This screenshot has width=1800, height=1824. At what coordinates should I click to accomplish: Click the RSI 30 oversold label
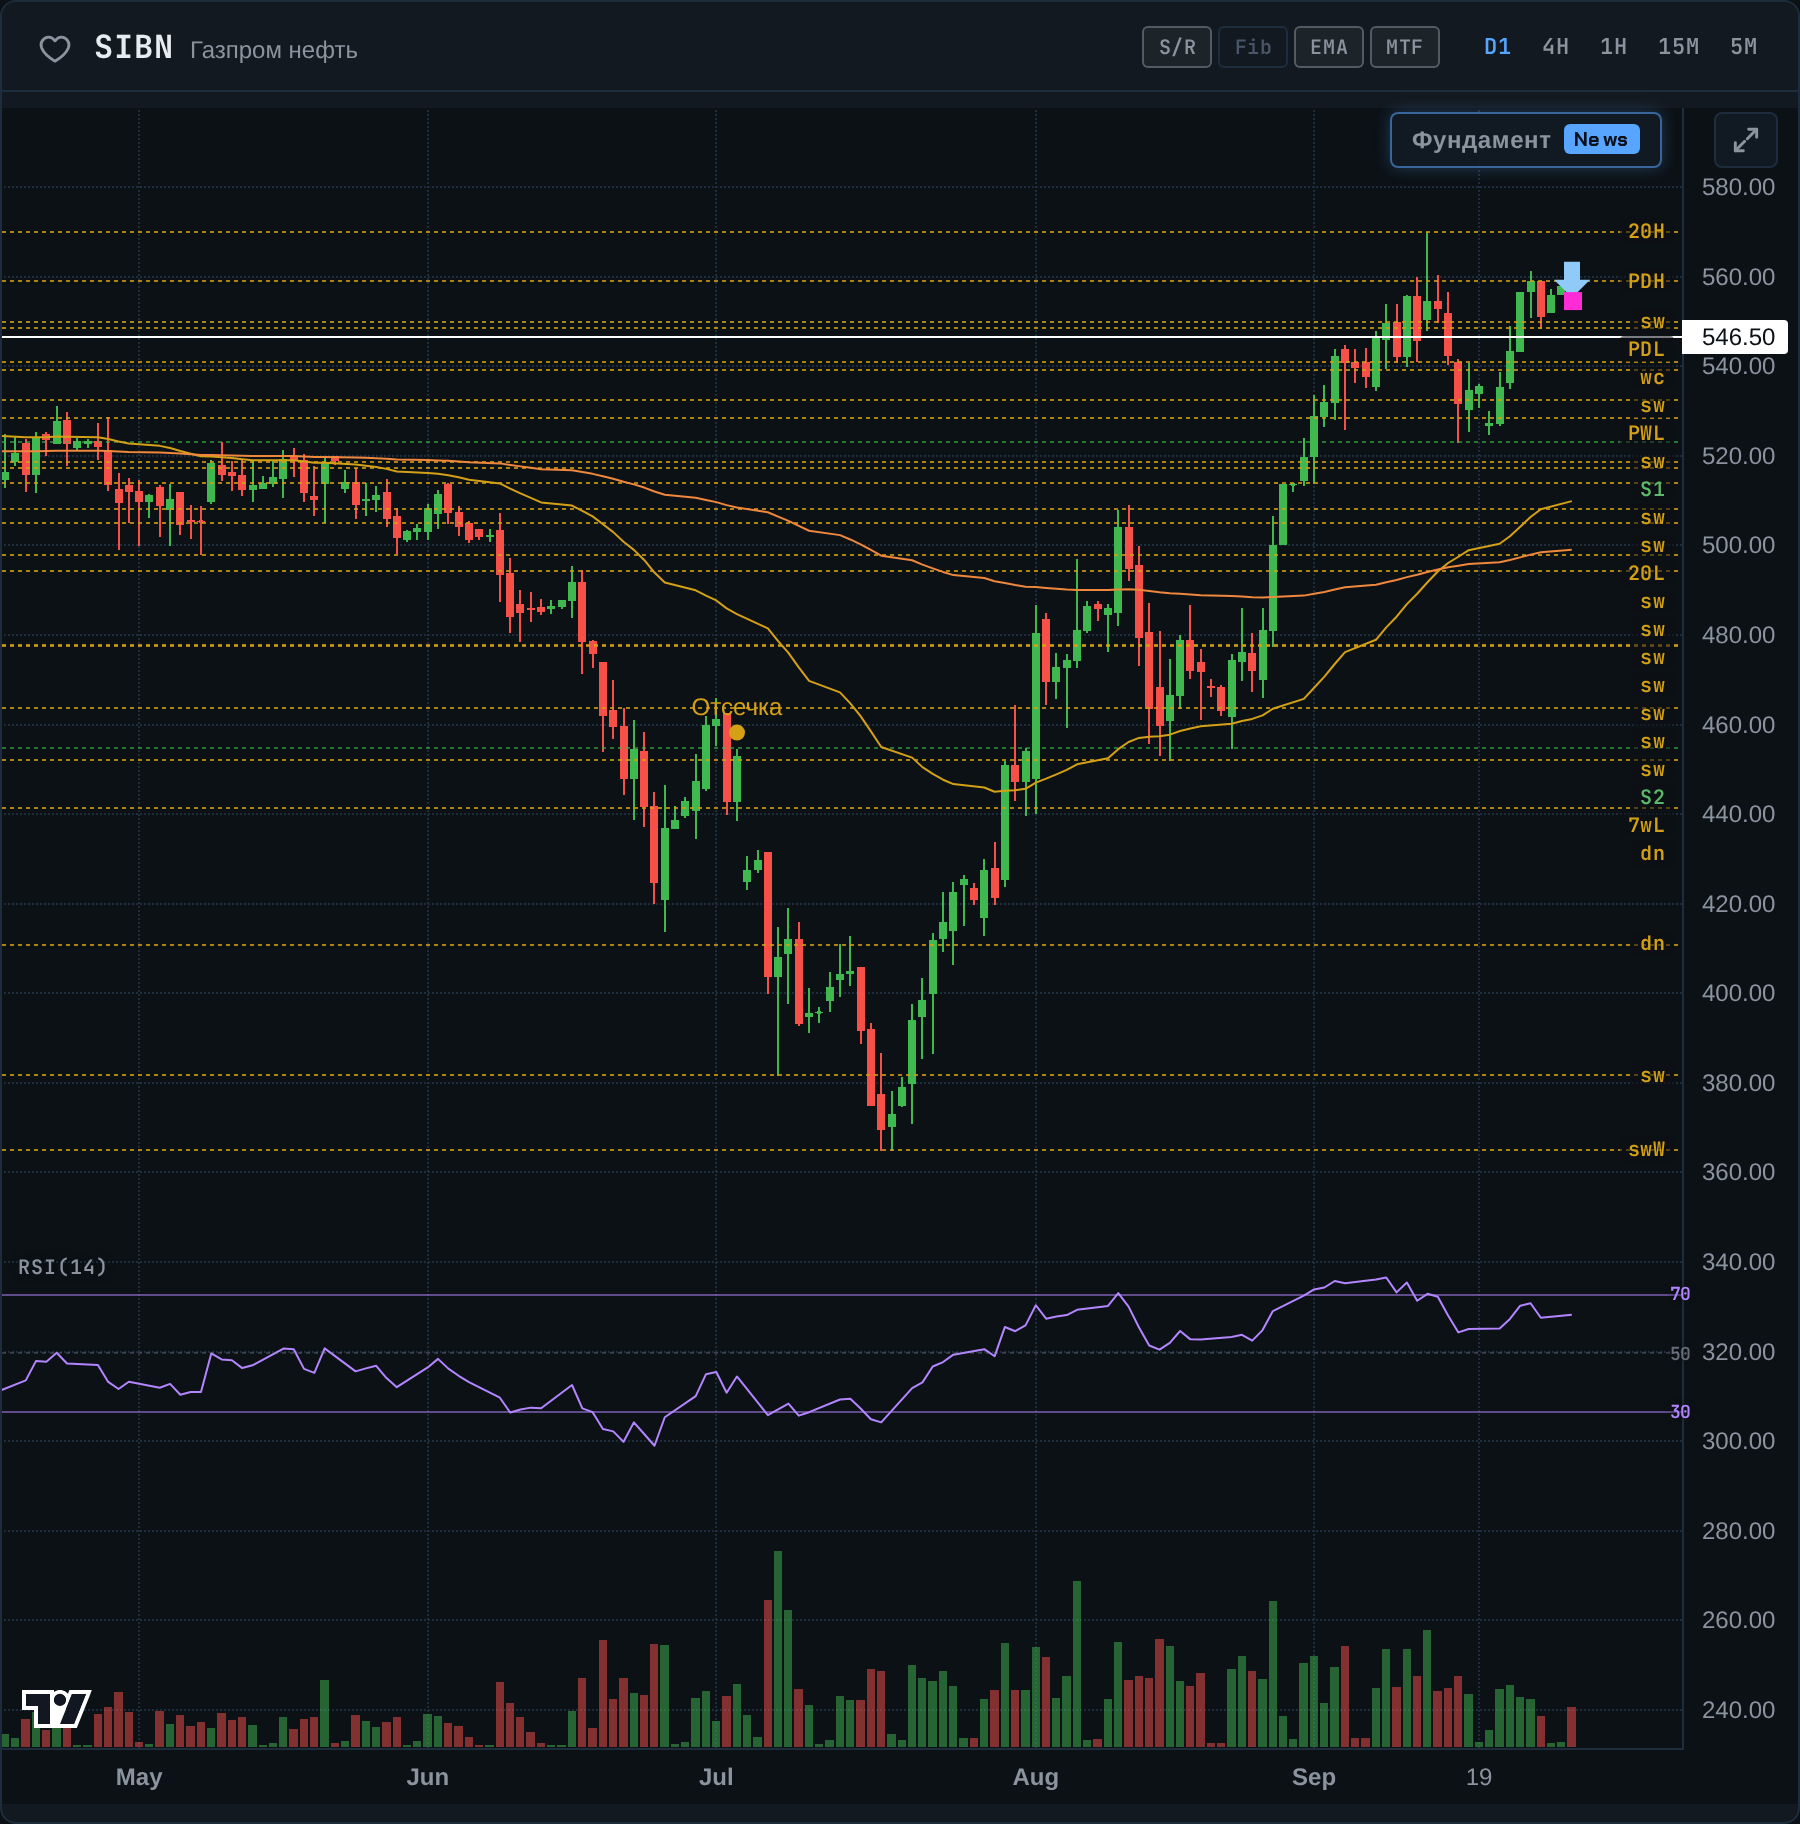[x=1680, y=1412]
